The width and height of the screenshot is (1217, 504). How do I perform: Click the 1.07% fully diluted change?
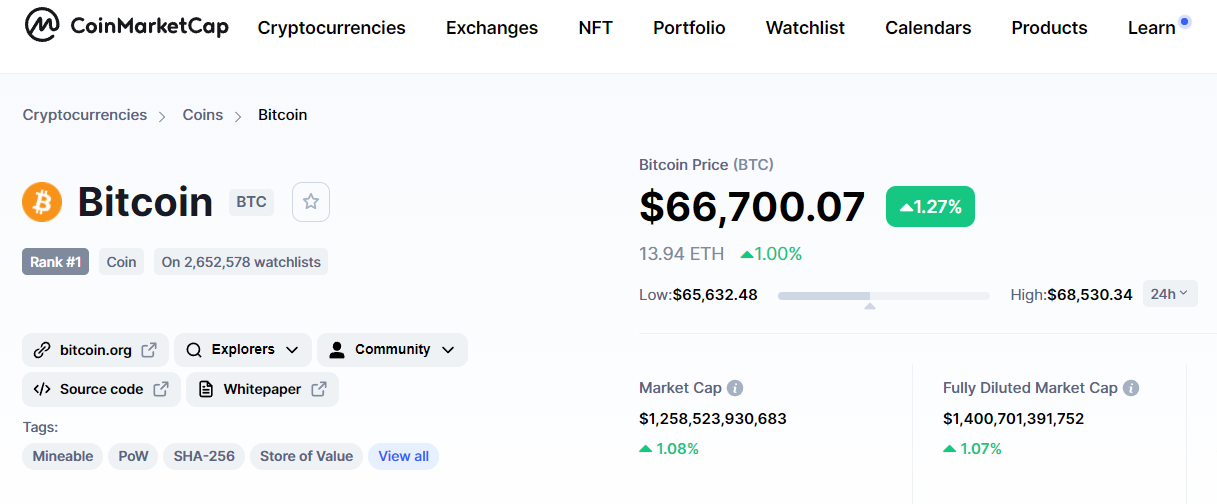[973, 449]
